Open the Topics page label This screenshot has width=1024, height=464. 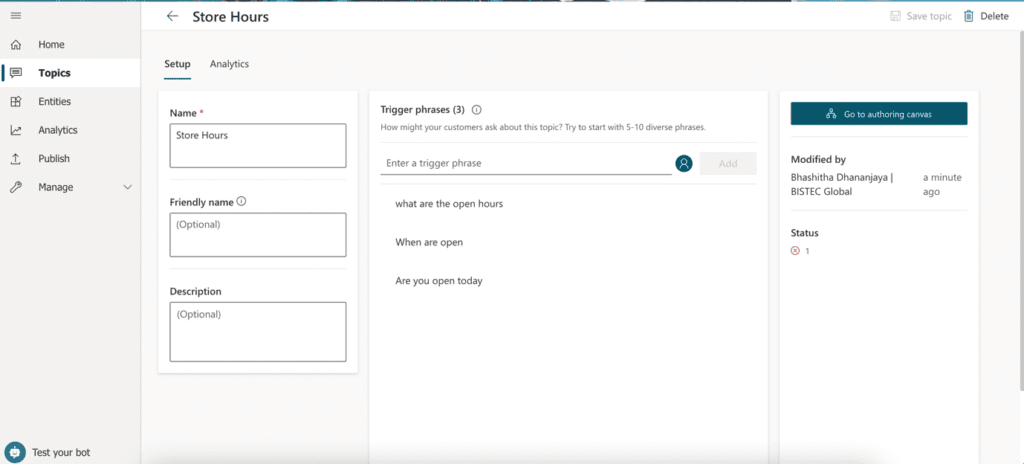pos(54,73)
